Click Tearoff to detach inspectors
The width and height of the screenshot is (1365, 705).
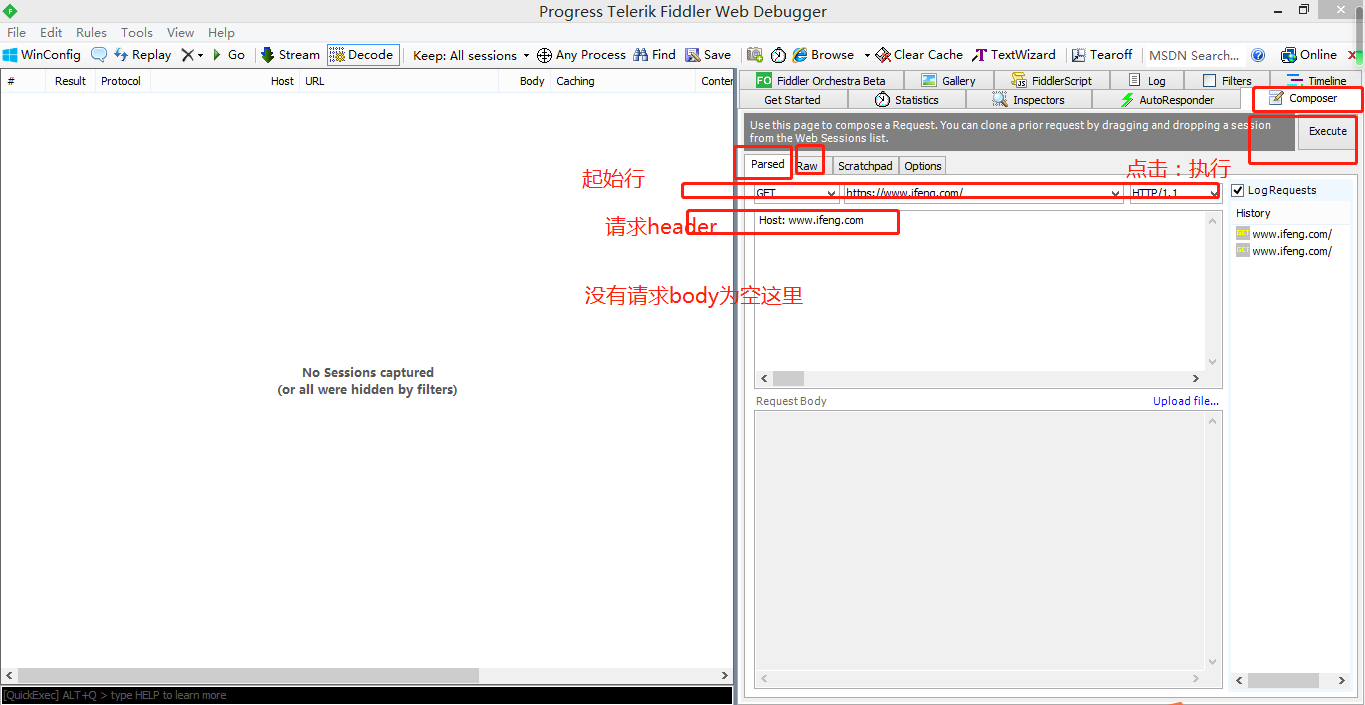pyautogui.click(x=1102, y=55)
